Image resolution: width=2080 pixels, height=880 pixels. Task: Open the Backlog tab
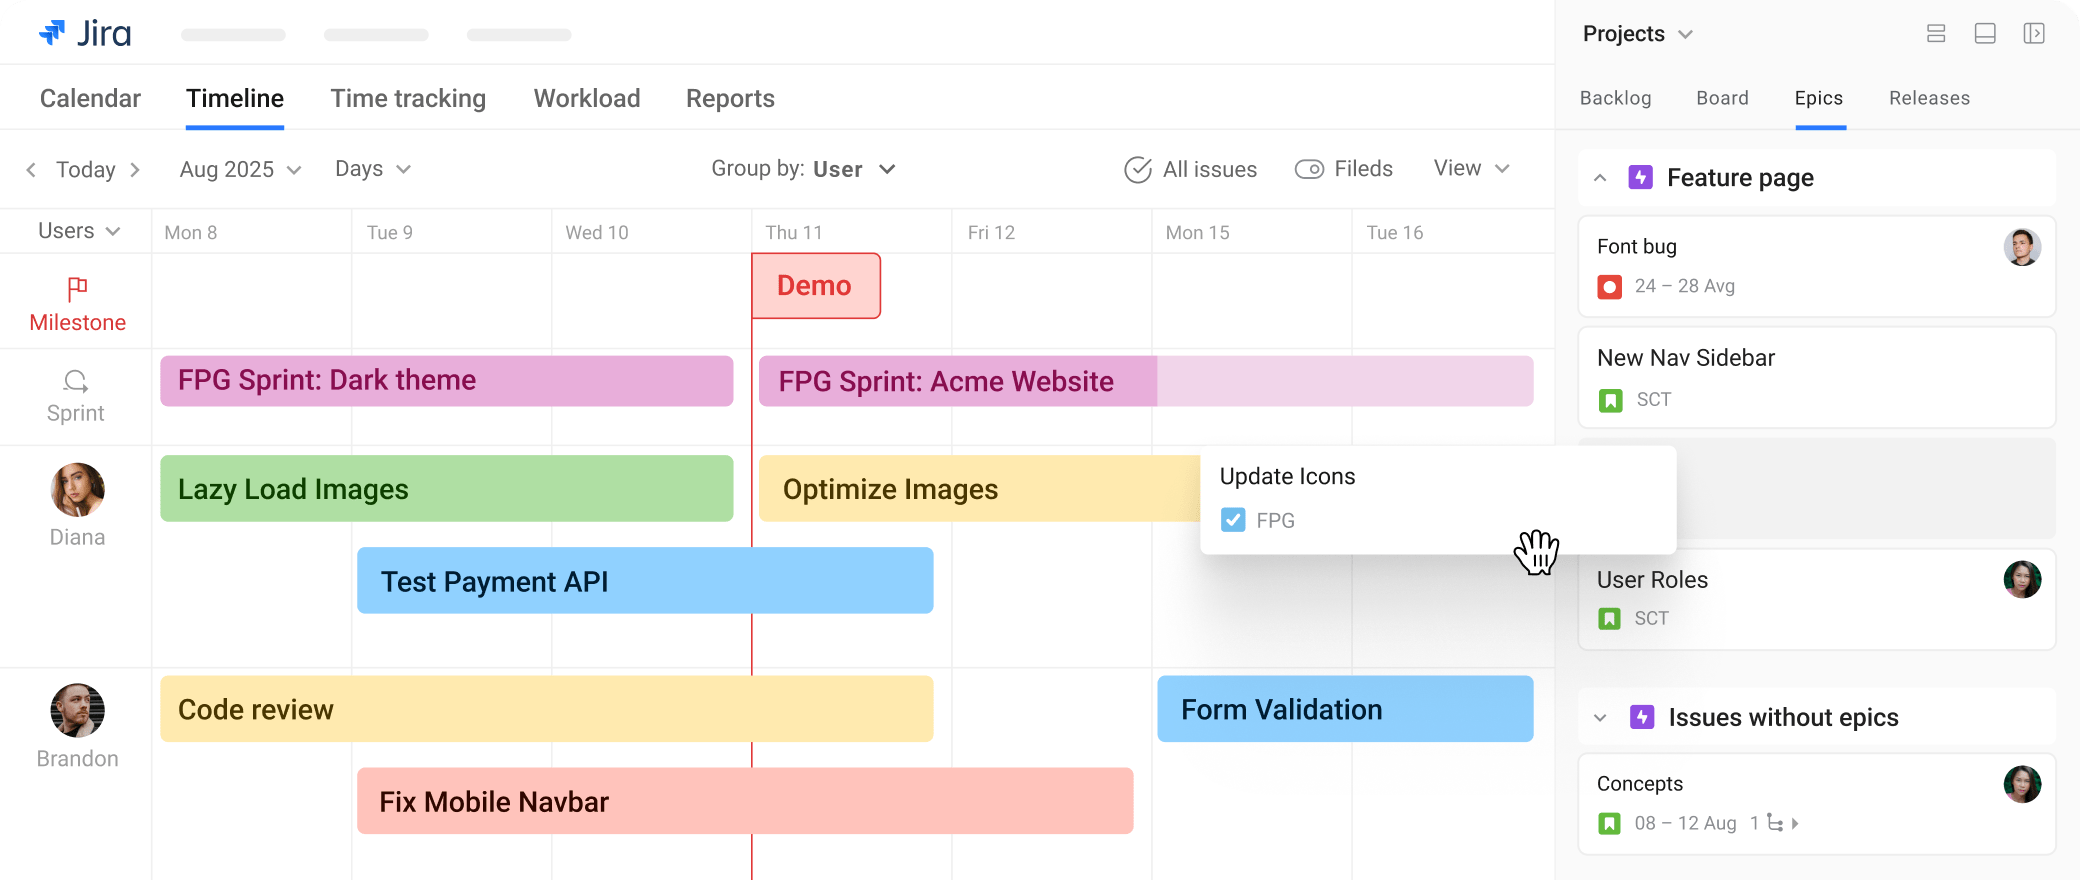pos(1615,98)
